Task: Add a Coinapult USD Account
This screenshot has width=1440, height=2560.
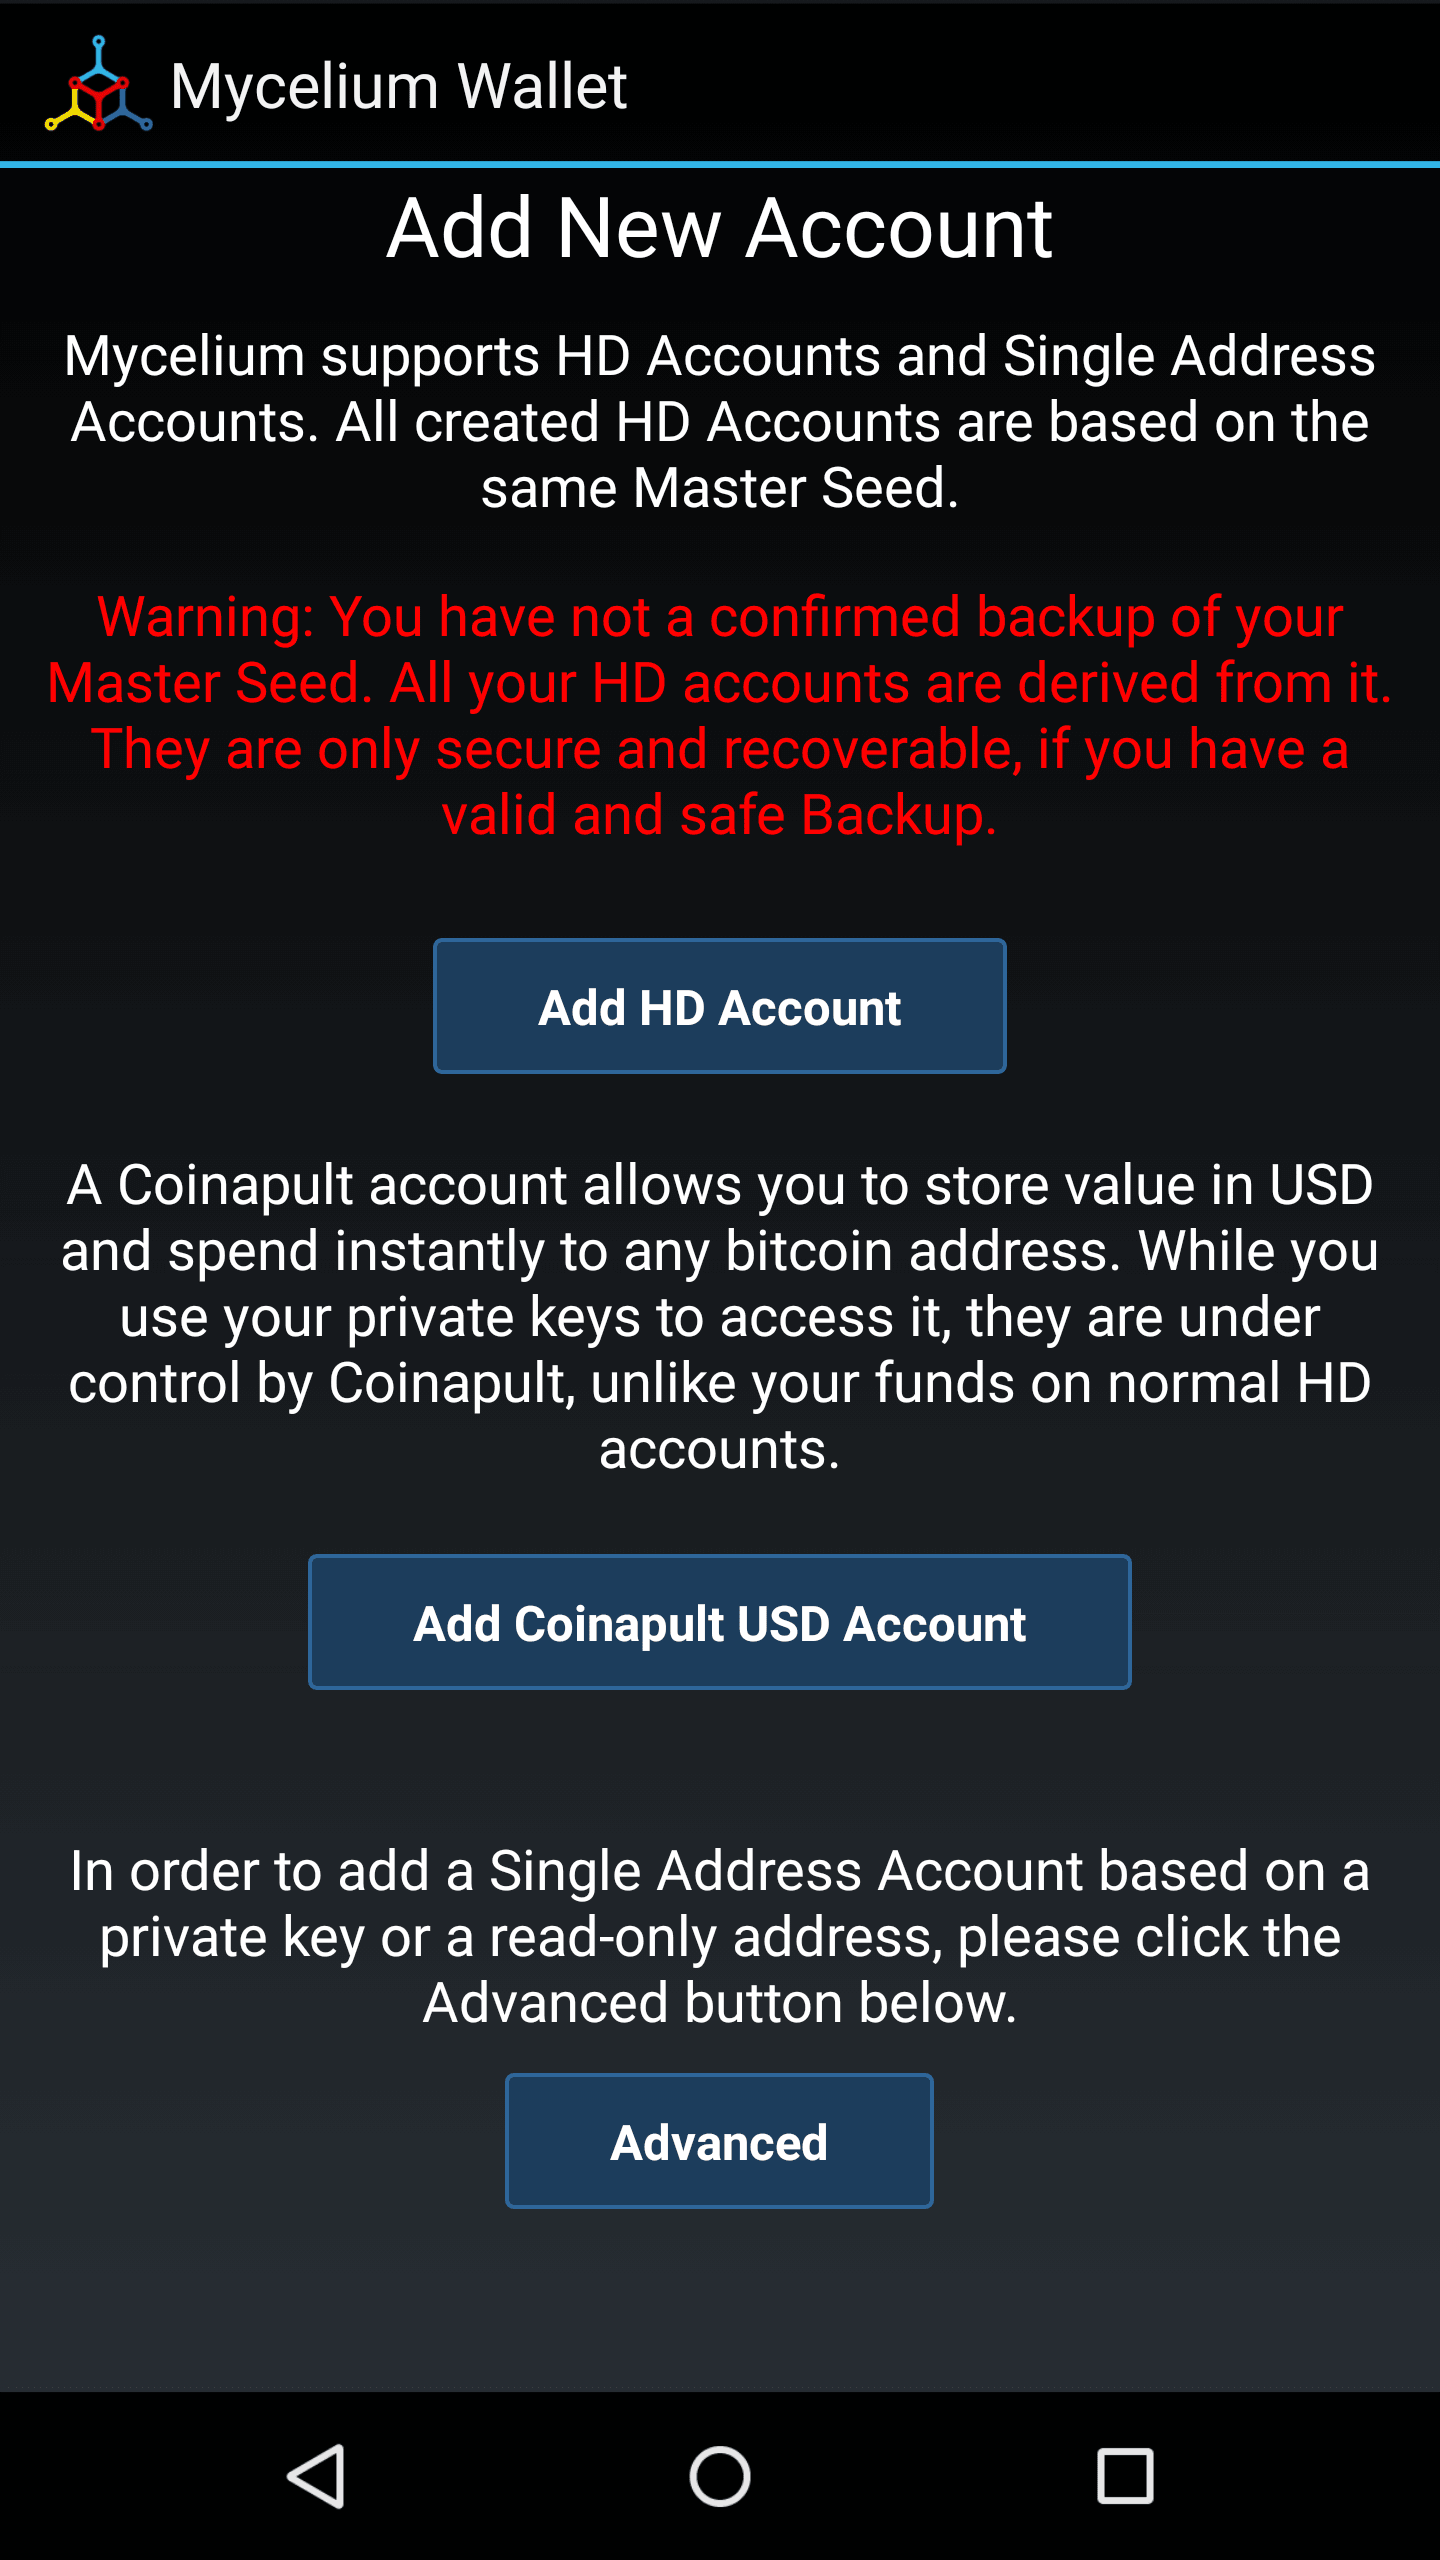Action: click(720, 1622)
